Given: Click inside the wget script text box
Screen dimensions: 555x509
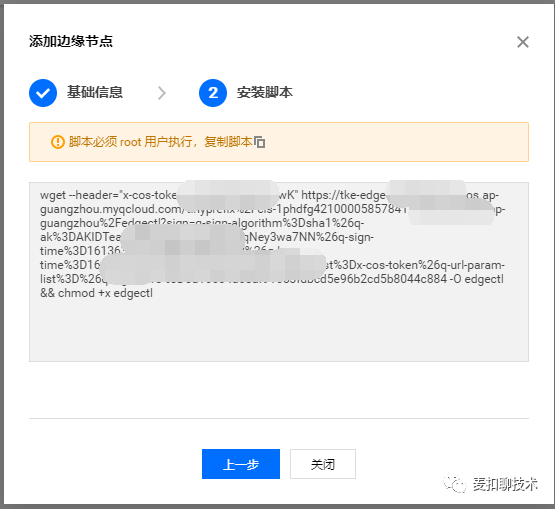Looking at the screenshot, I should click(x=279, y=272).
